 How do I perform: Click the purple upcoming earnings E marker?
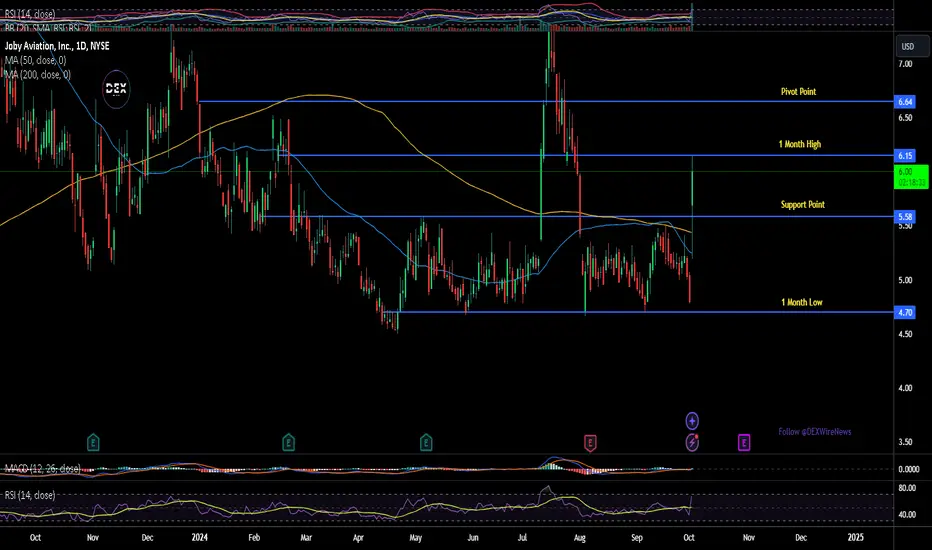(x=744, y=442)
